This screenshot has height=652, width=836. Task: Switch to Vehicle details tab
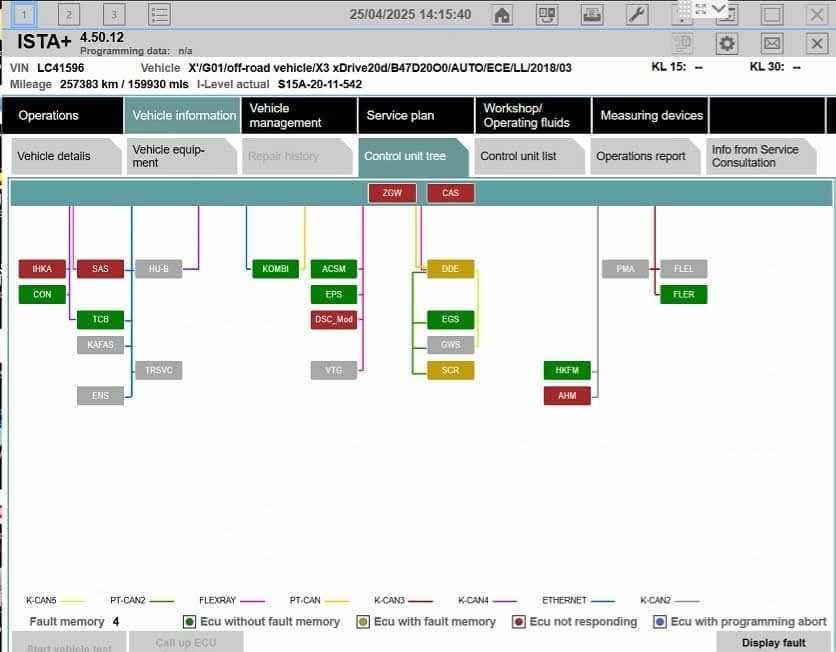[66, 156]
